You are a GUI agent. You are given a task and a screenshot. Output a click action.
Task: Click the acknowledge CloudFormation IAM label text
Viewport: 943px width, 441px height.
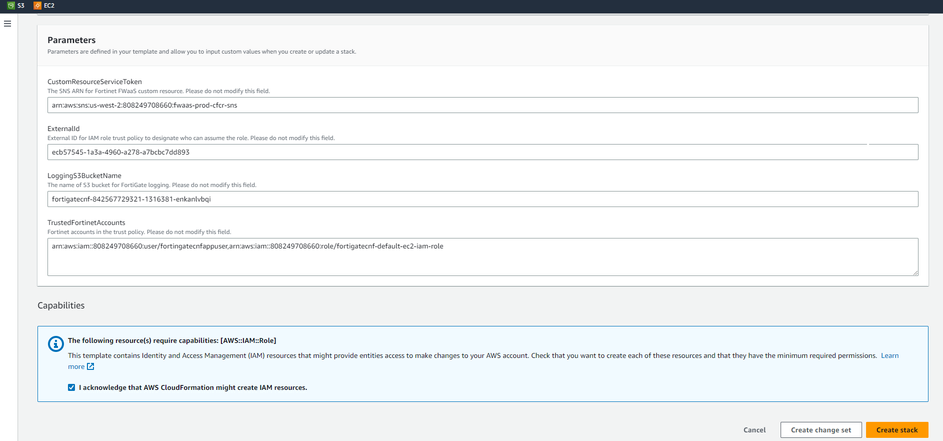(x=192, y=387)
